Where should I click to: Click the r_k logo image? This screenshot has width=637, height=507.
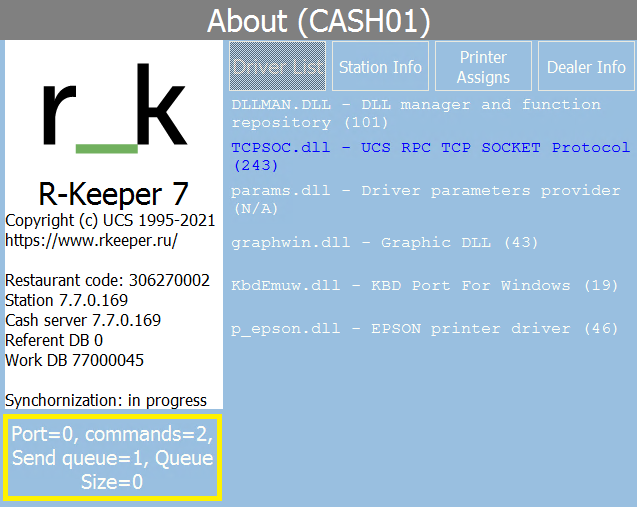coord(114,108)
